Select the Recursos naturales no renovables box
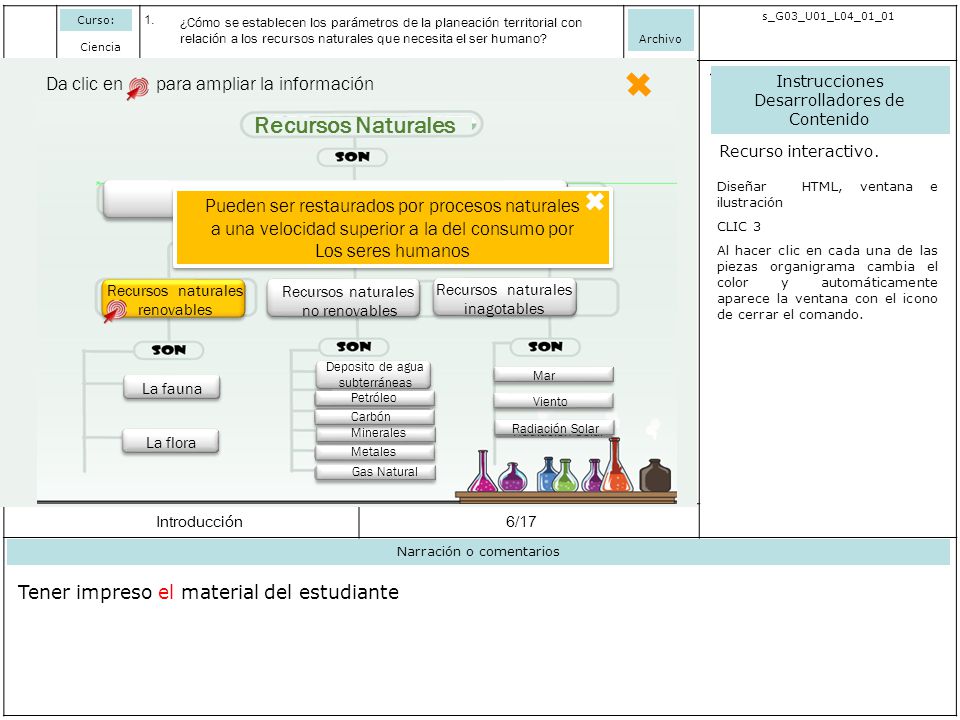Viewport: 960px width, 720px height. pos(343,299)
